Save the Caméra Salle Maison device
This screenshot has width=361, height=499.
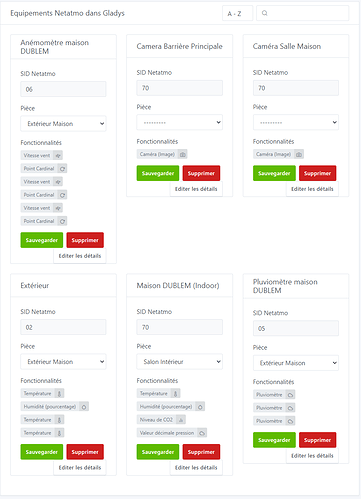pos(274,173)
